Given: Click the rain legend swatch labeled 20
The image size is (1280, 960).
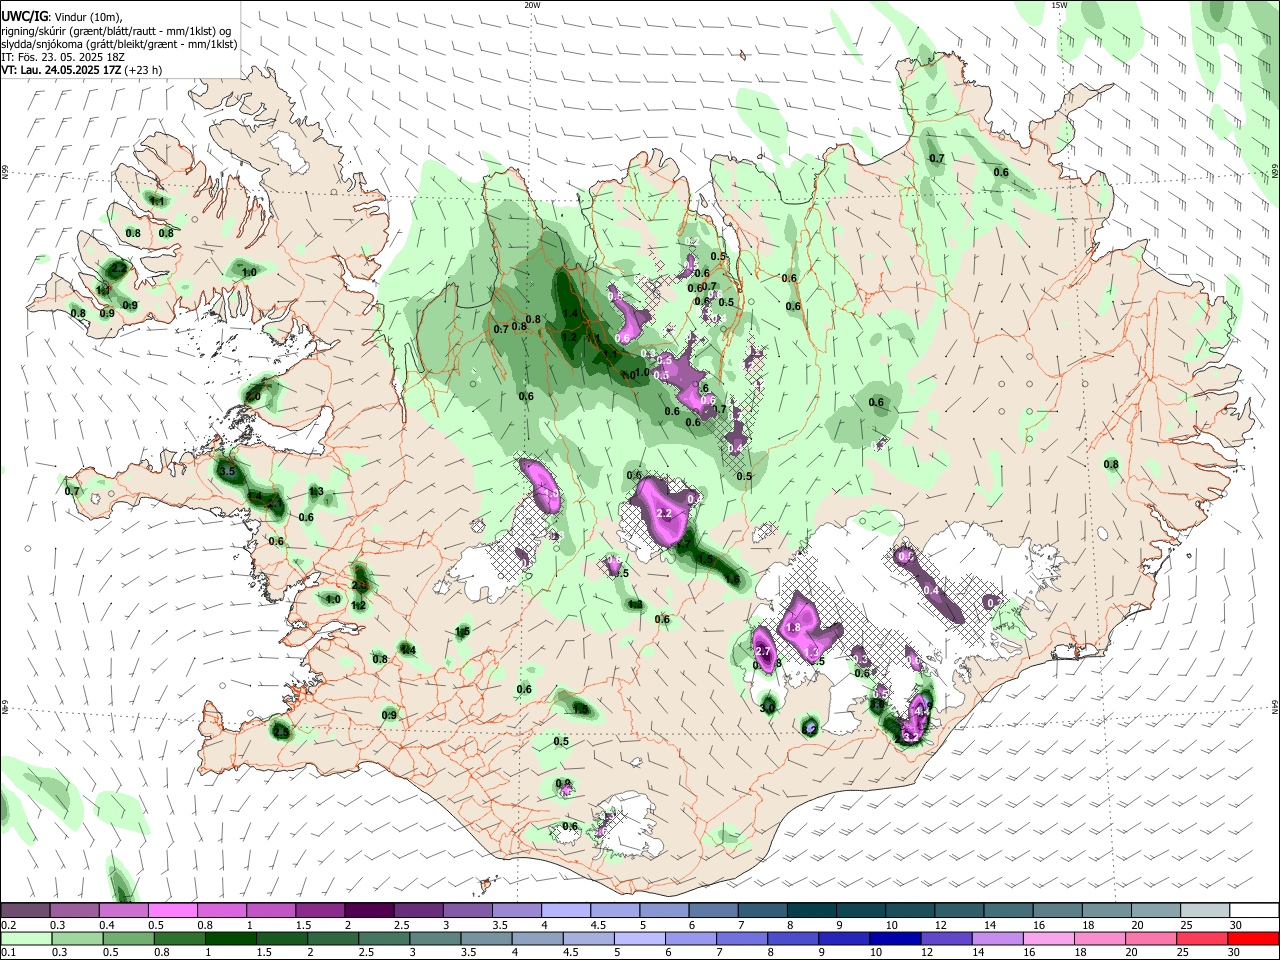Looking at the screenshot, I should pos(1149,938).
